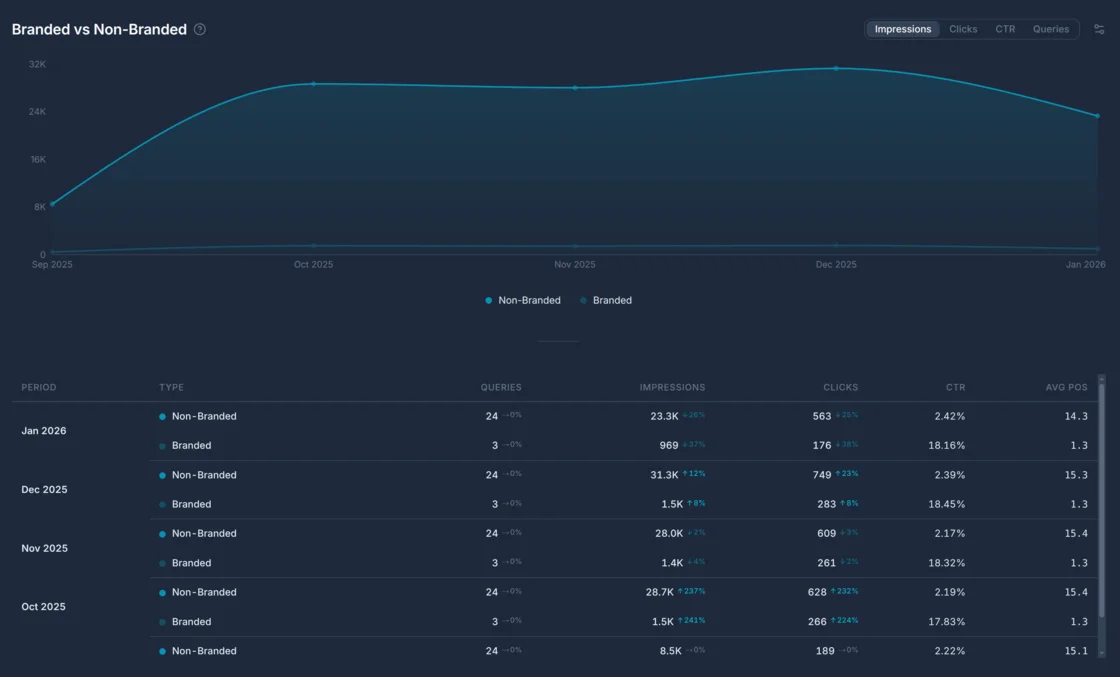Hide the Branded series via legend

pyautogui.click(x=612, y=300)
